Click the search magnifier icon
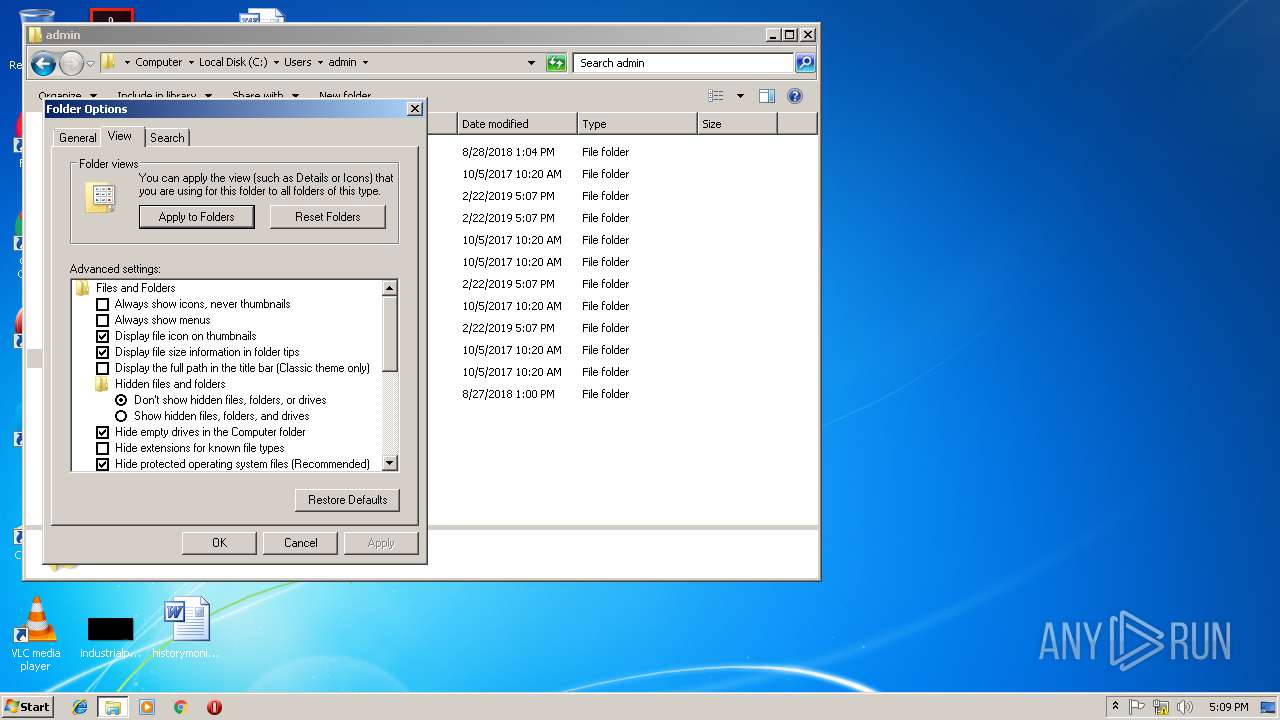 pos(805,63)
